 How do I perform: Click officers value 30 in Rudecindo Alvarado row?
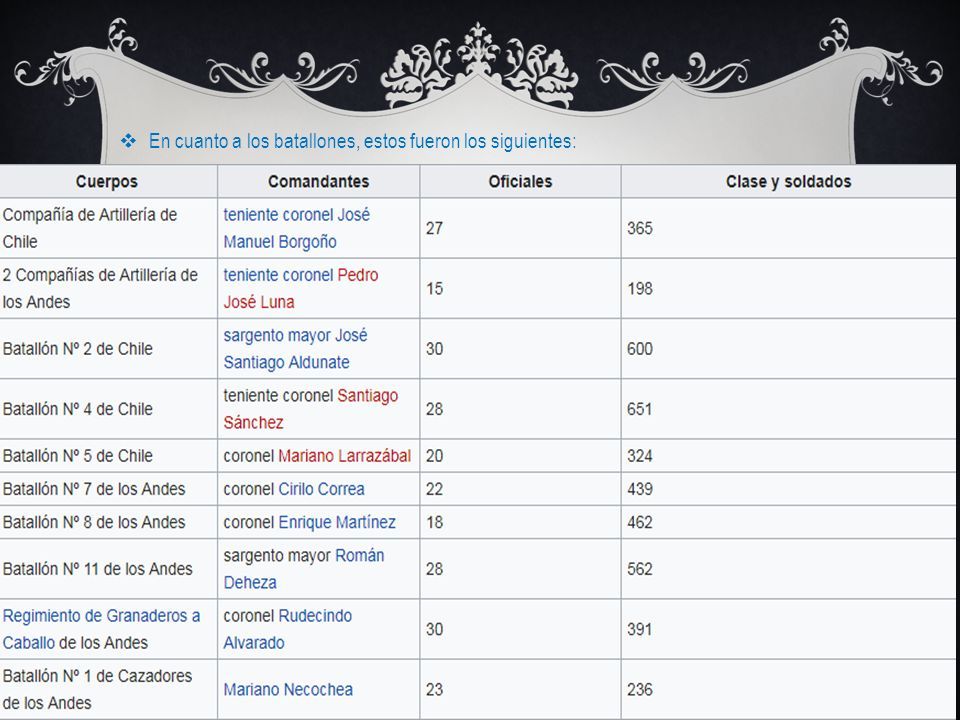[435, 629]
